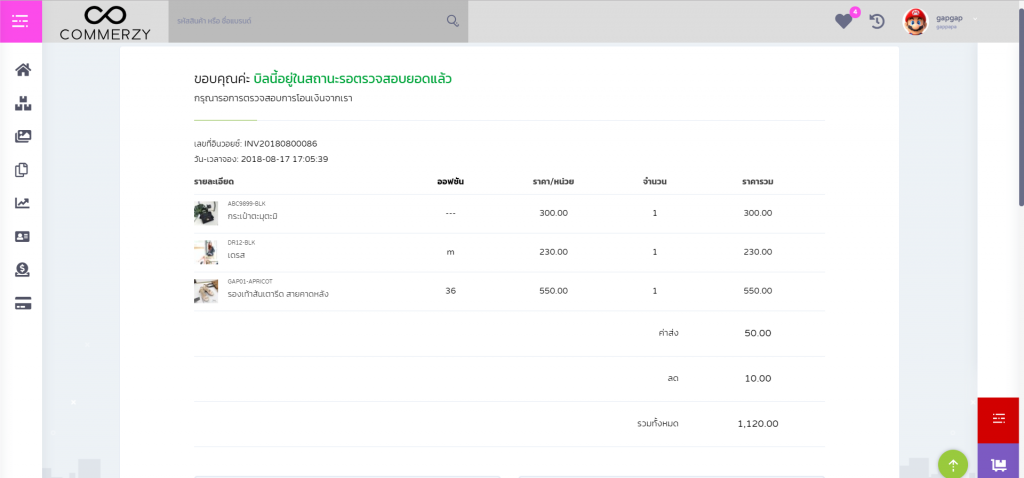Click the grand total 1,120.00
Screen dimensions: 1024x478
point(758,423)
